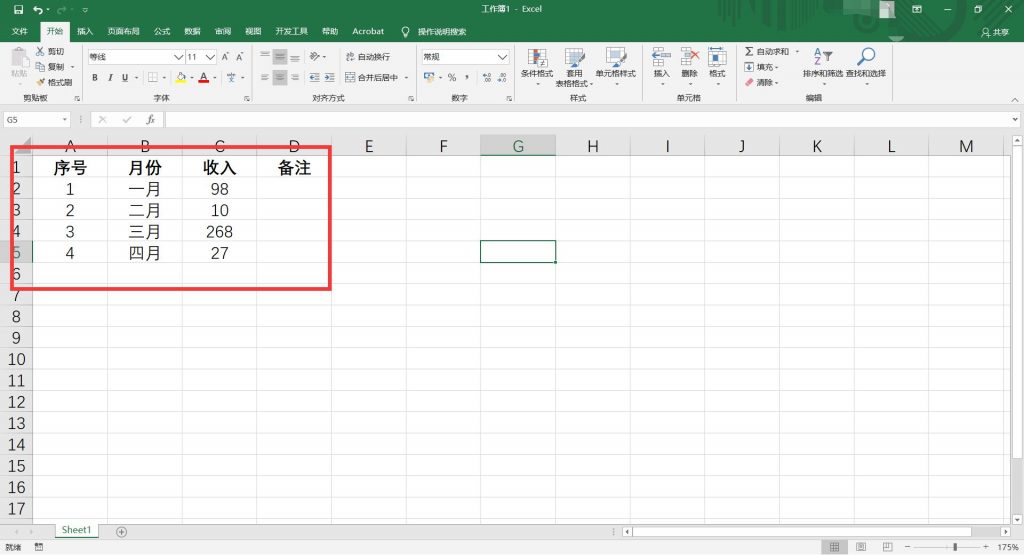This screenshot has height=555, width=1024.
Task: Click the Delete cells (删除) icon
Action: tap(690, 57)
